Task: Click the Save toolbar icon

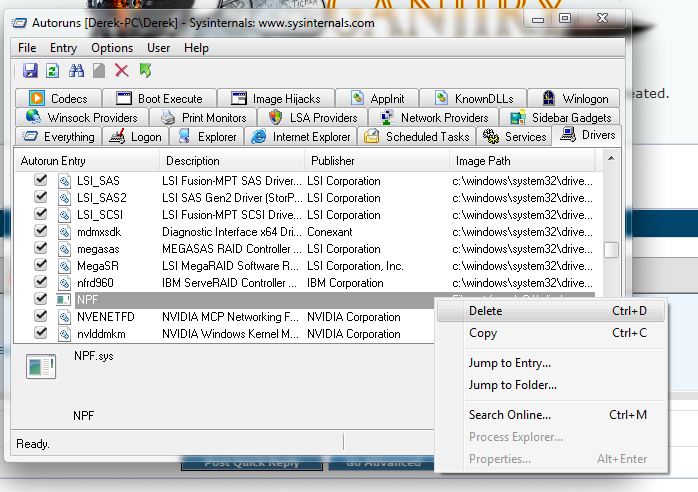Action: click(30, 70)
